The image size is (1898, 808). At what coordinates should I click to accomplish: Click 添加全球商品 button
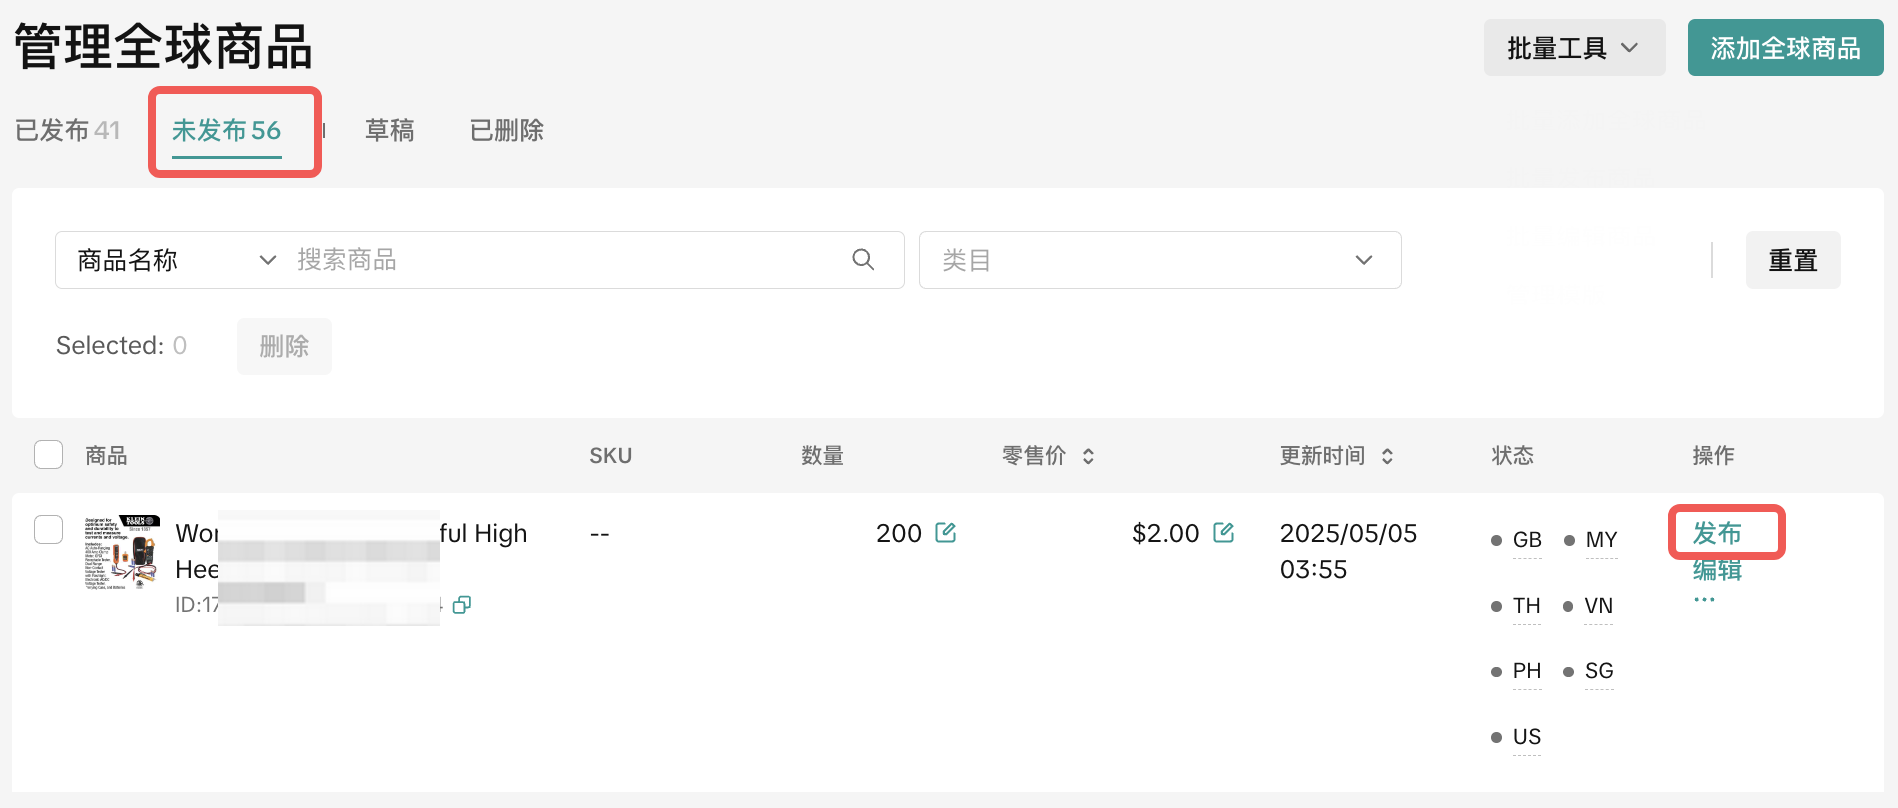[x=1785, y=48]
